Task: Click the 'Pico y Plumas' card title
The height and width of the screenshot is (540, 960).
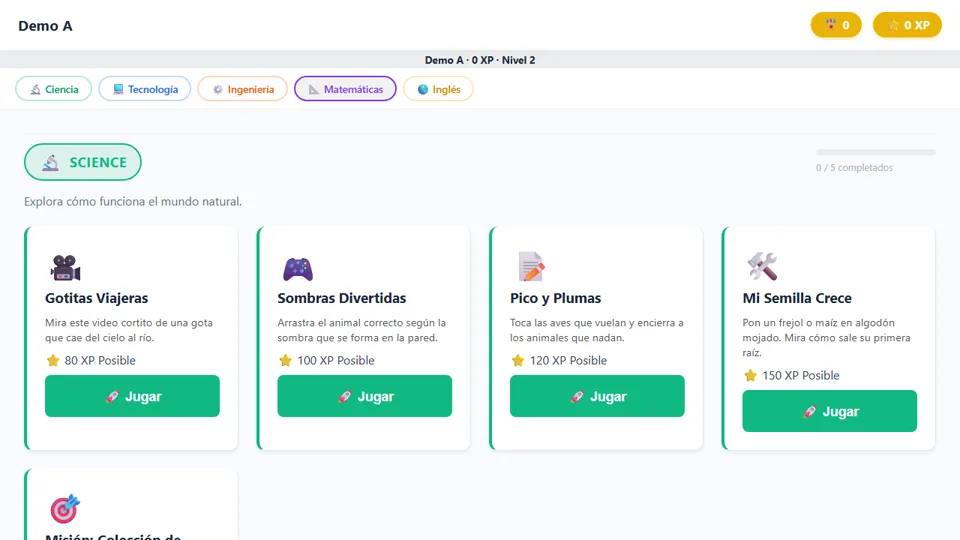Action: click(555, 298)
